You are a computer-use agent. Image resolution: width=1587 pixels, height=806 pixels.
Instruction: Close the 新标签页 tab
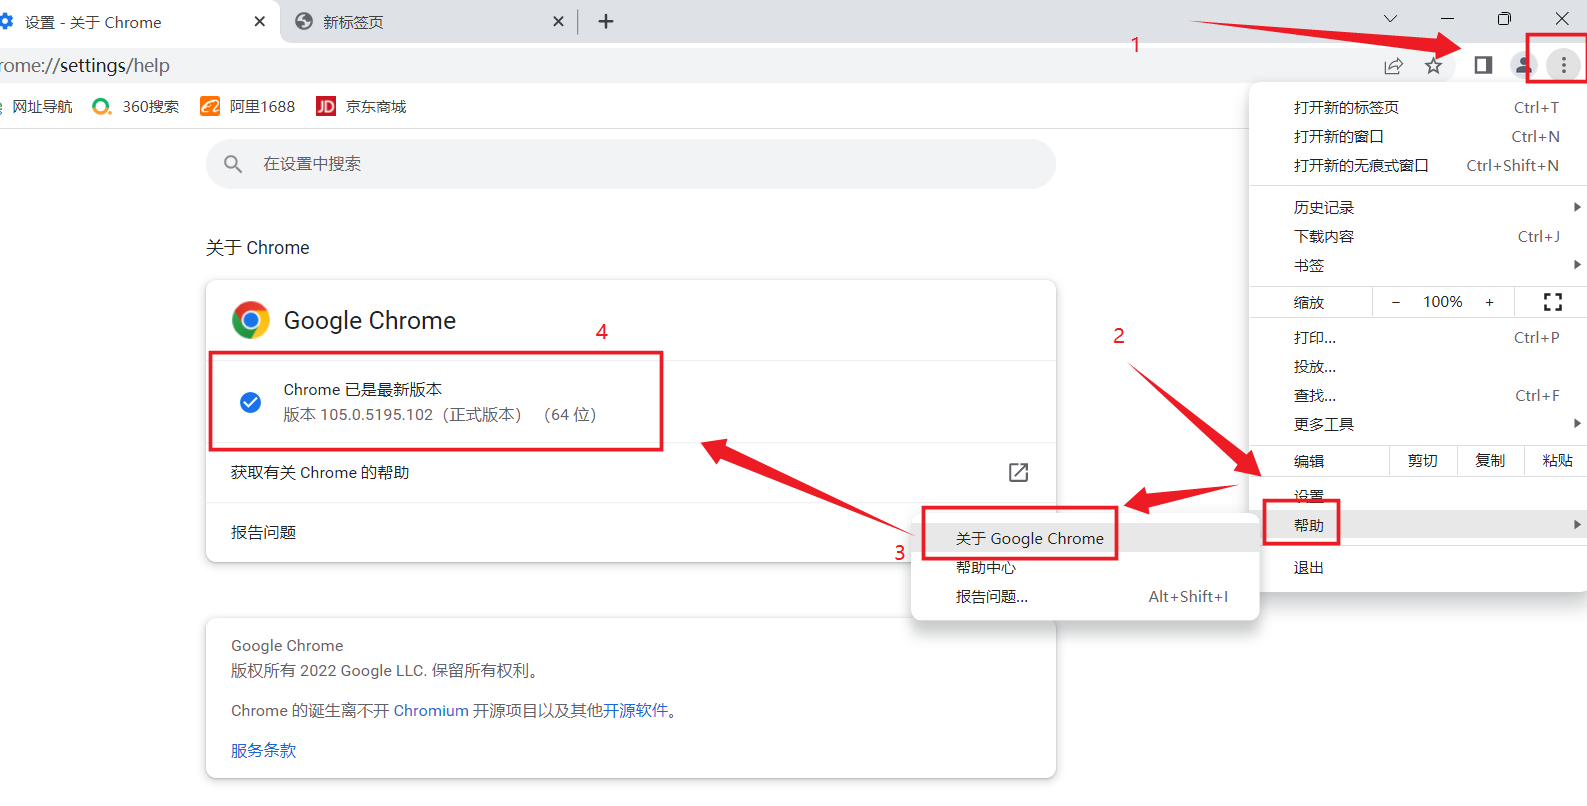pos(558,21)
